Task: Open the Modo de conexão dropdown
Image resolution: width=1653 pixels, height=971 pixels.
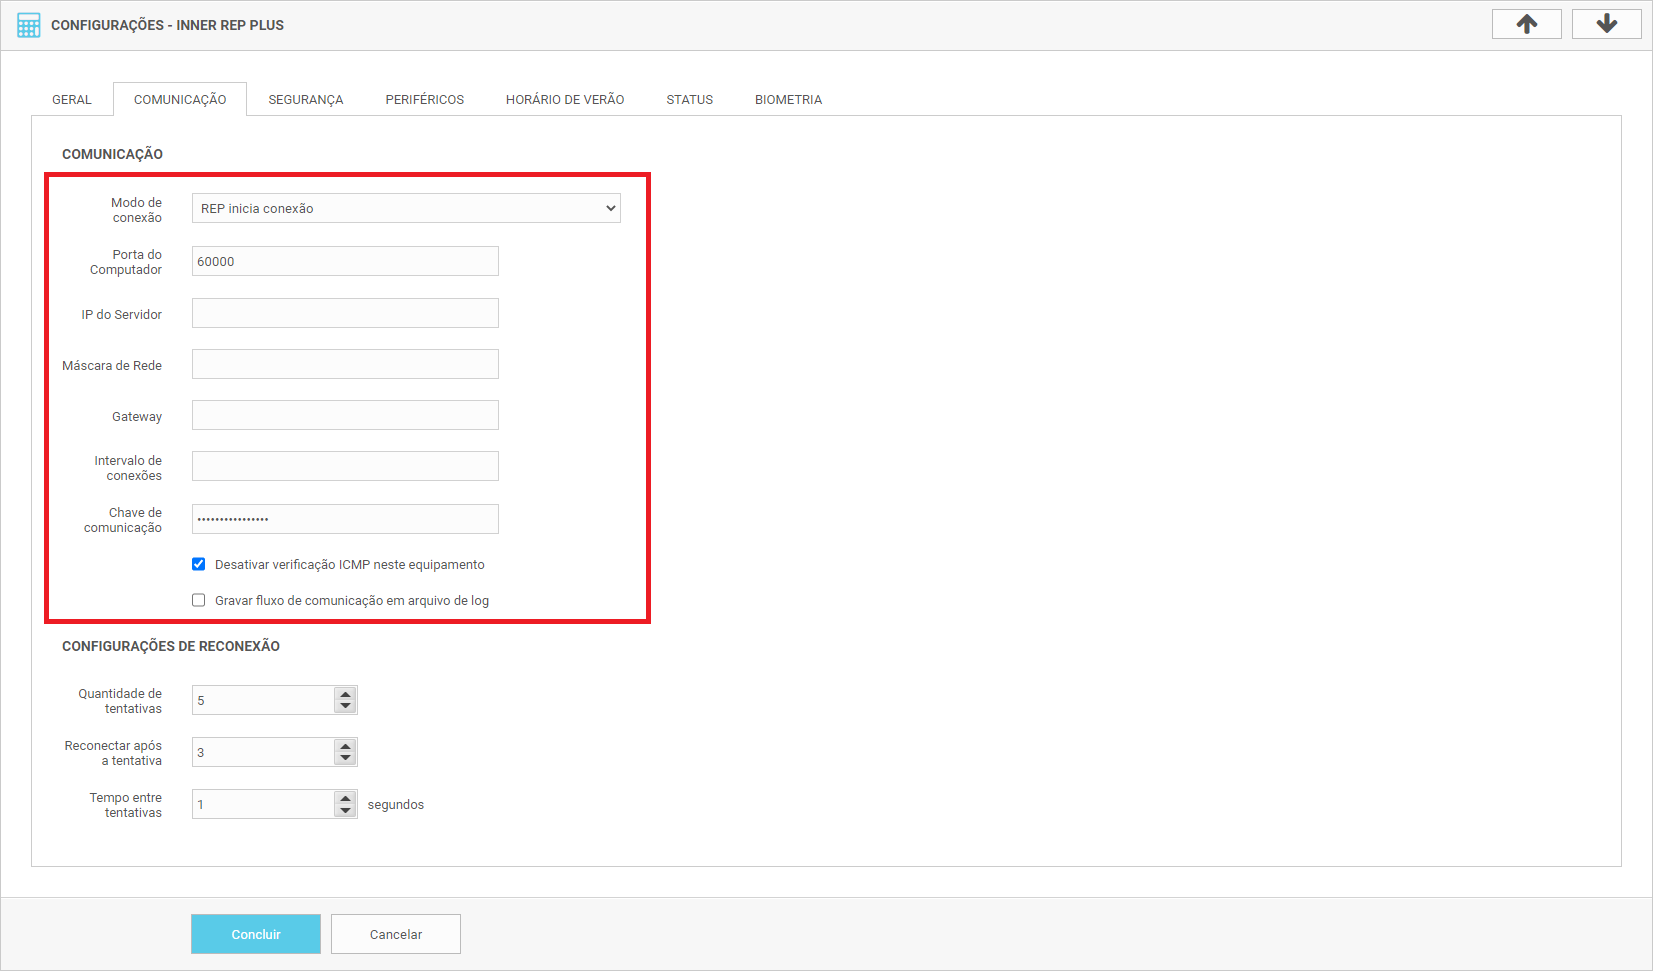Action: click(405, 208)
